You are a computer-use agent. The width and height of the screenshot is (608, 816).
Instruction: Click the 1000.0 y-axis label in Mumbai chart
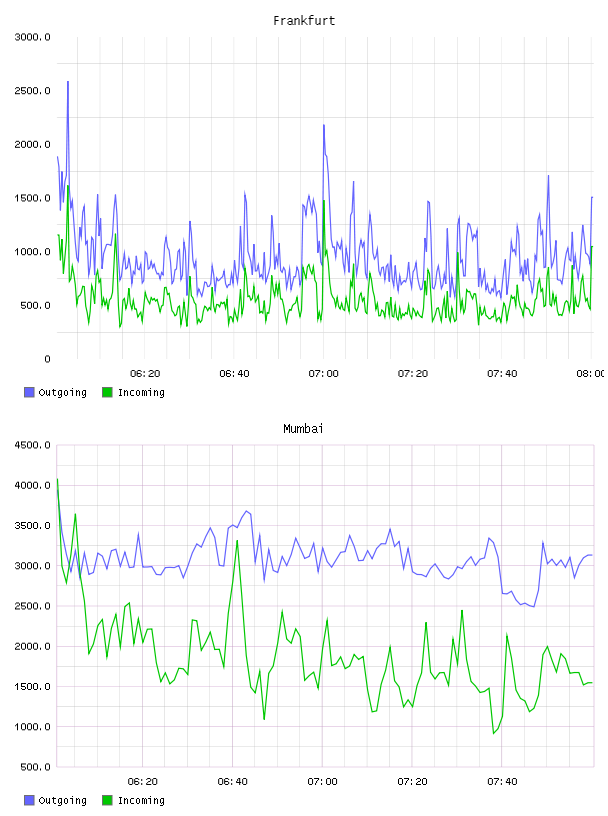(33, 726)
